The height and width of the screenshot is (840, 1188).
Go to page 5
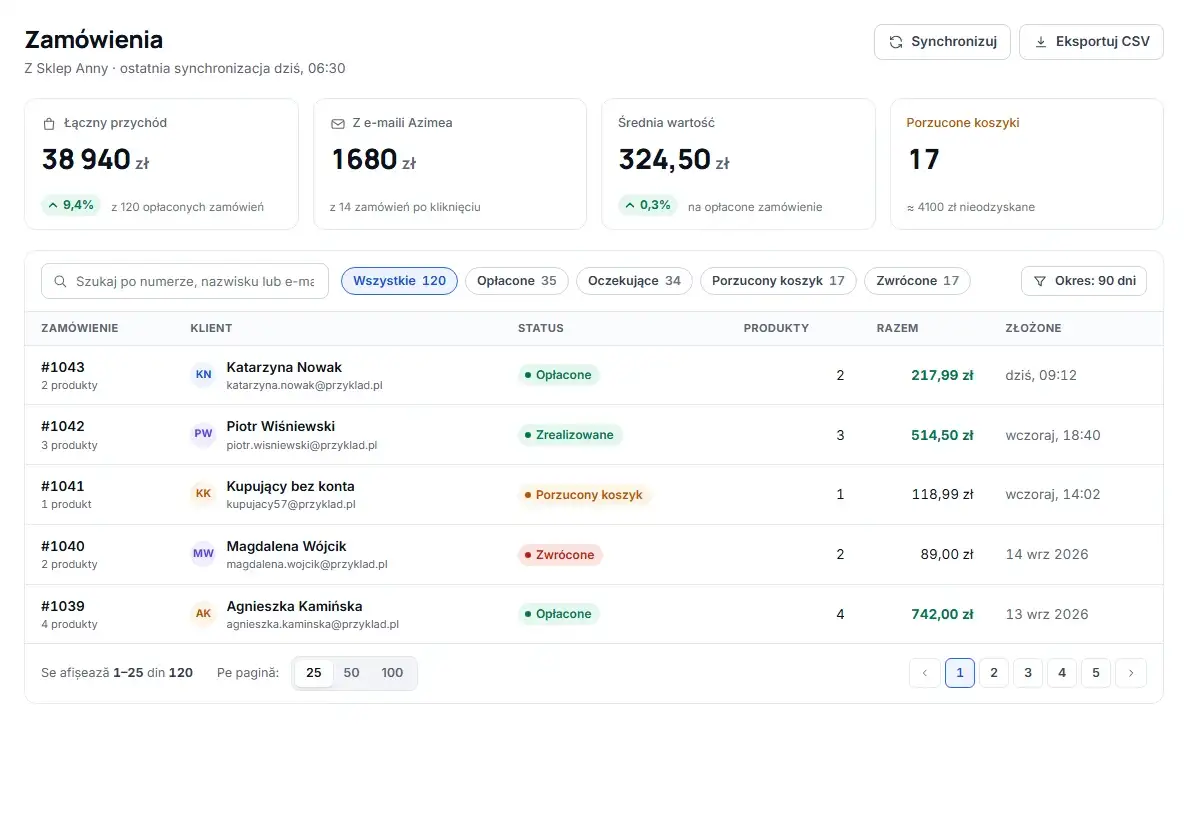1096,673
